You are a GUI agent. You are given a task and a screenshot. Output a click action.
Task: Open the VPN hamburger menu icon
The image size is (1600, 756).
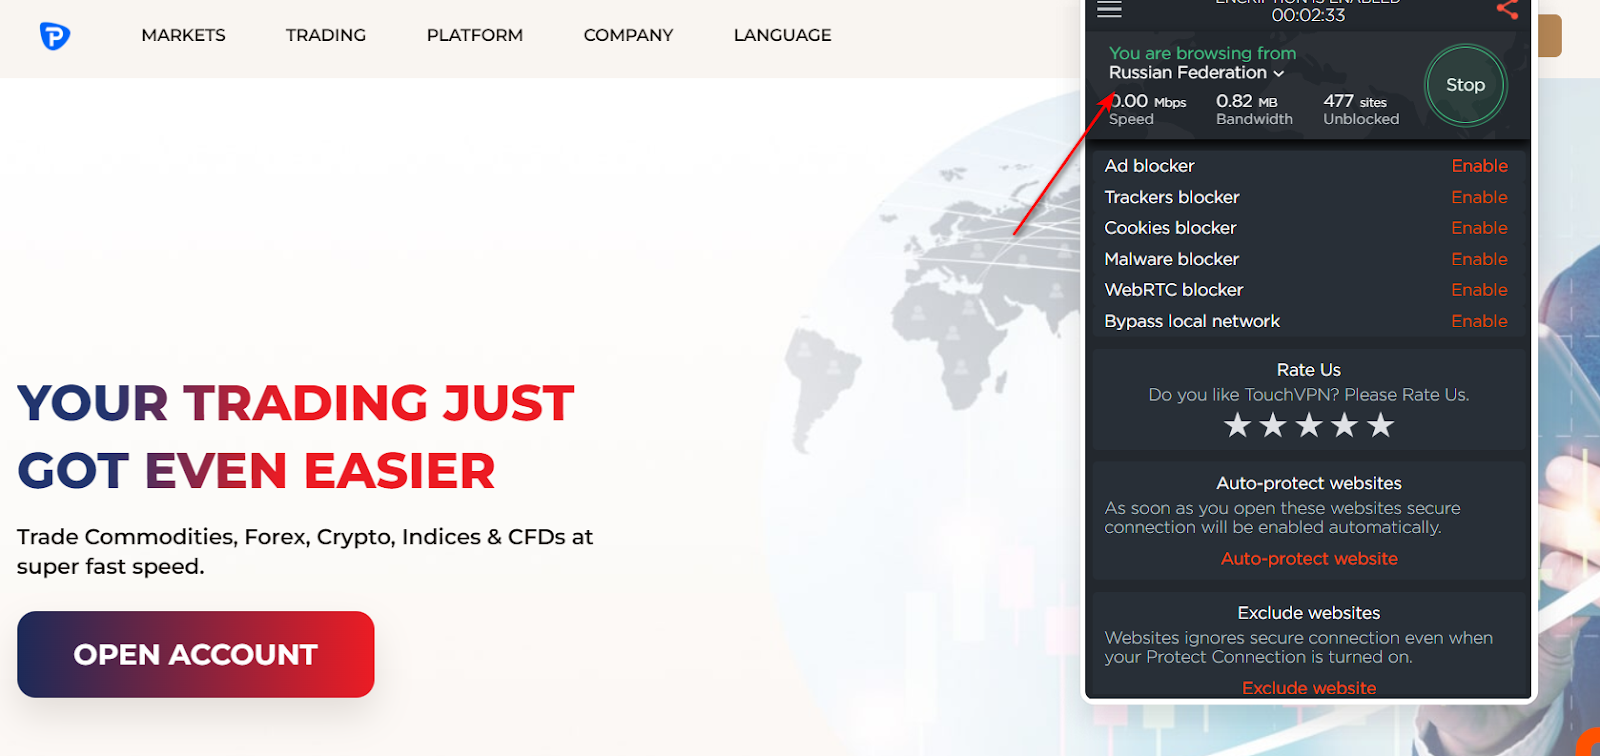(1109, 10)
